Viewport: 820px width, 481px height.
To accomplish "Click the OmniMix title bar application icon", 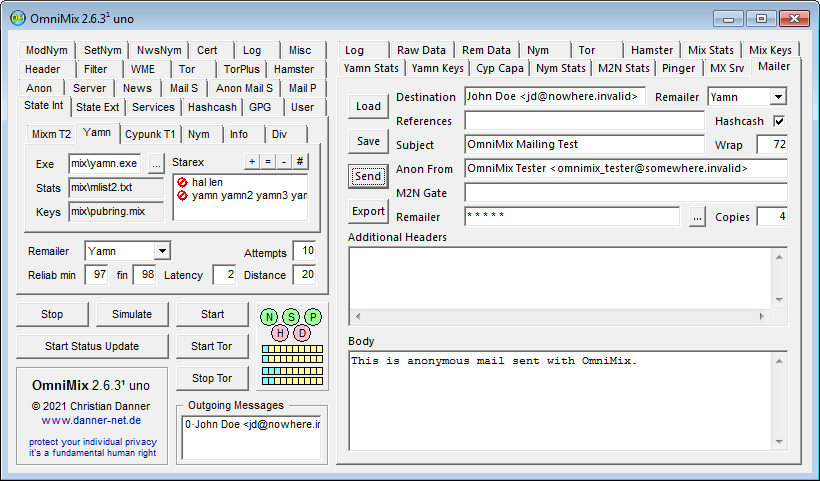I will (x=18, y=18).
